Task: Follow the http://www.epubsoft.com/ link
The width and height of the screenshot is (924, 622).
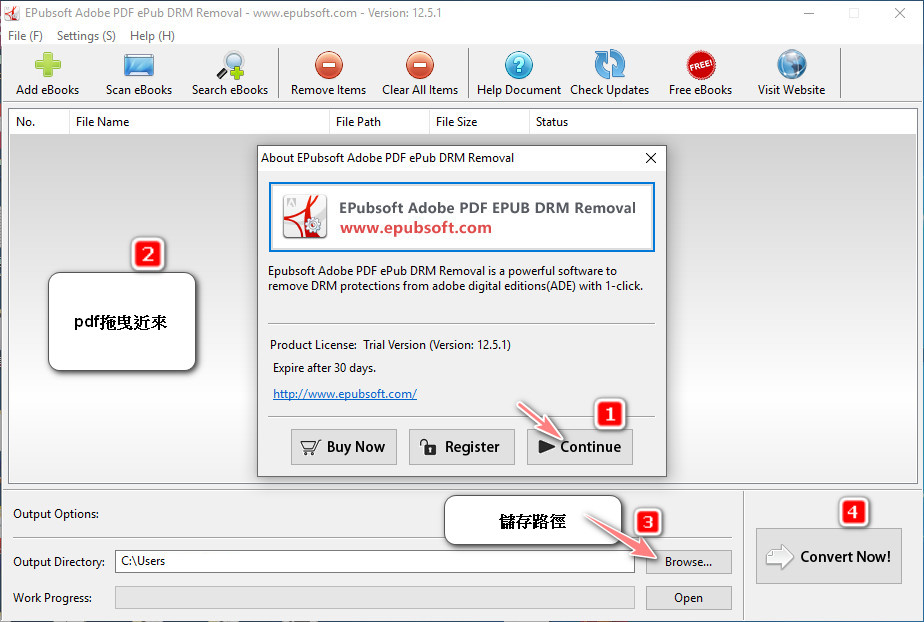Action: point(344,394)
